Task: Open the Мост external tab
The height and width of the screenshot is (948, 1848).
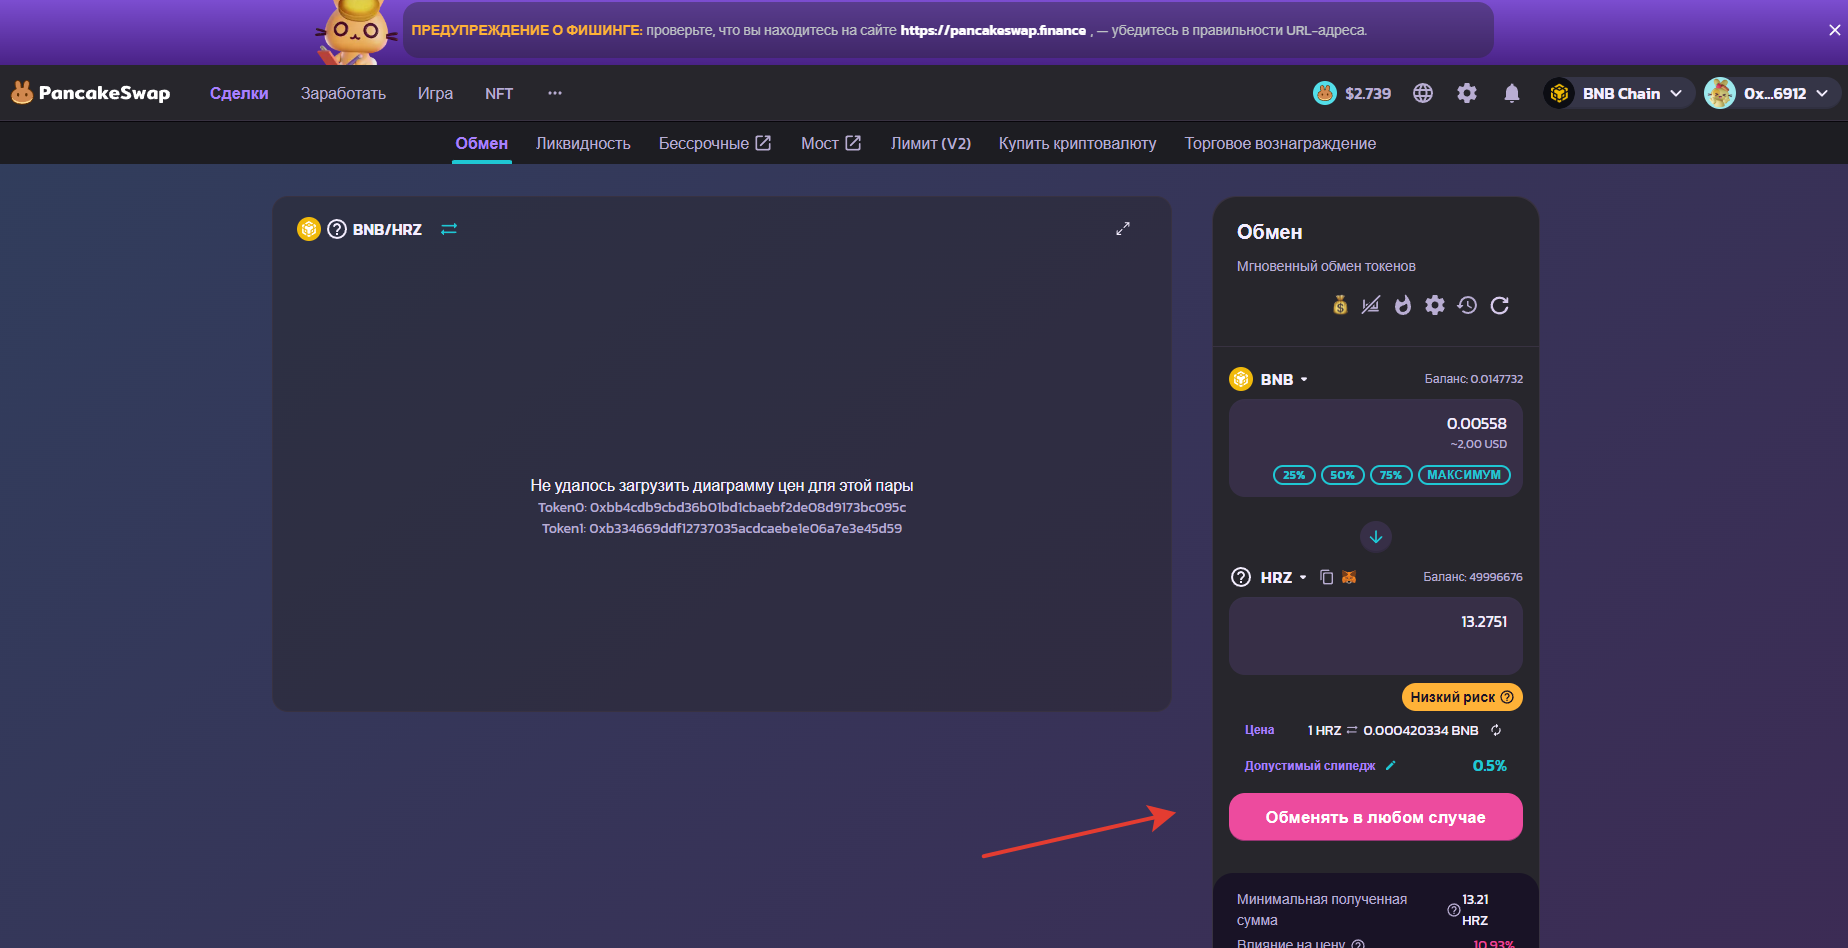Action: click(831, 143)
